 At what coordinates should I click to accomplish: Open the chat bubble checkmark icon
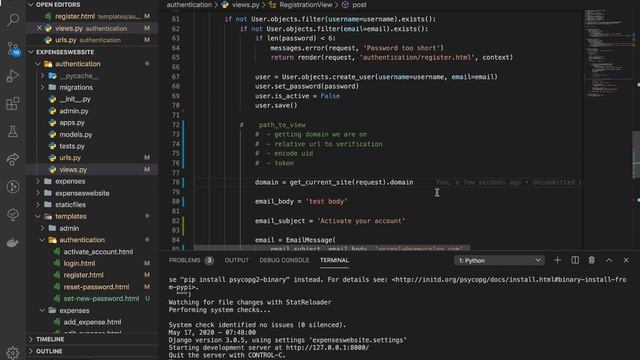[x=13, y=214]
